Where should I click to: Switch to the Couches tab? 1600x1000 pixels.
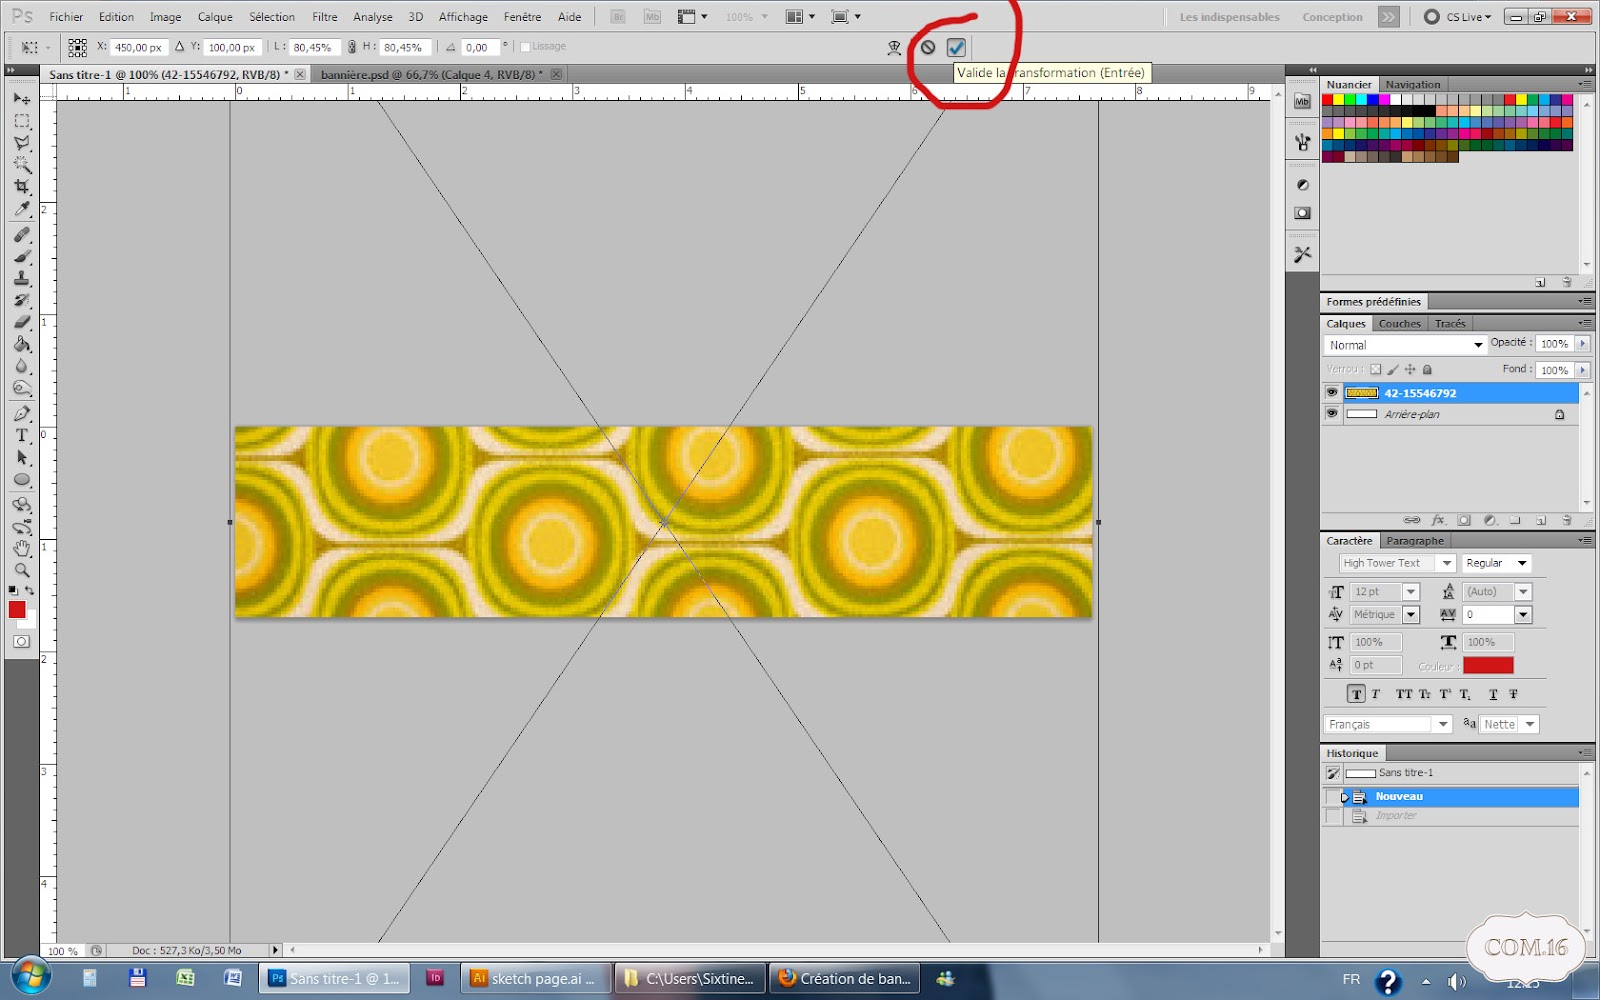[x=1399, y=324]
